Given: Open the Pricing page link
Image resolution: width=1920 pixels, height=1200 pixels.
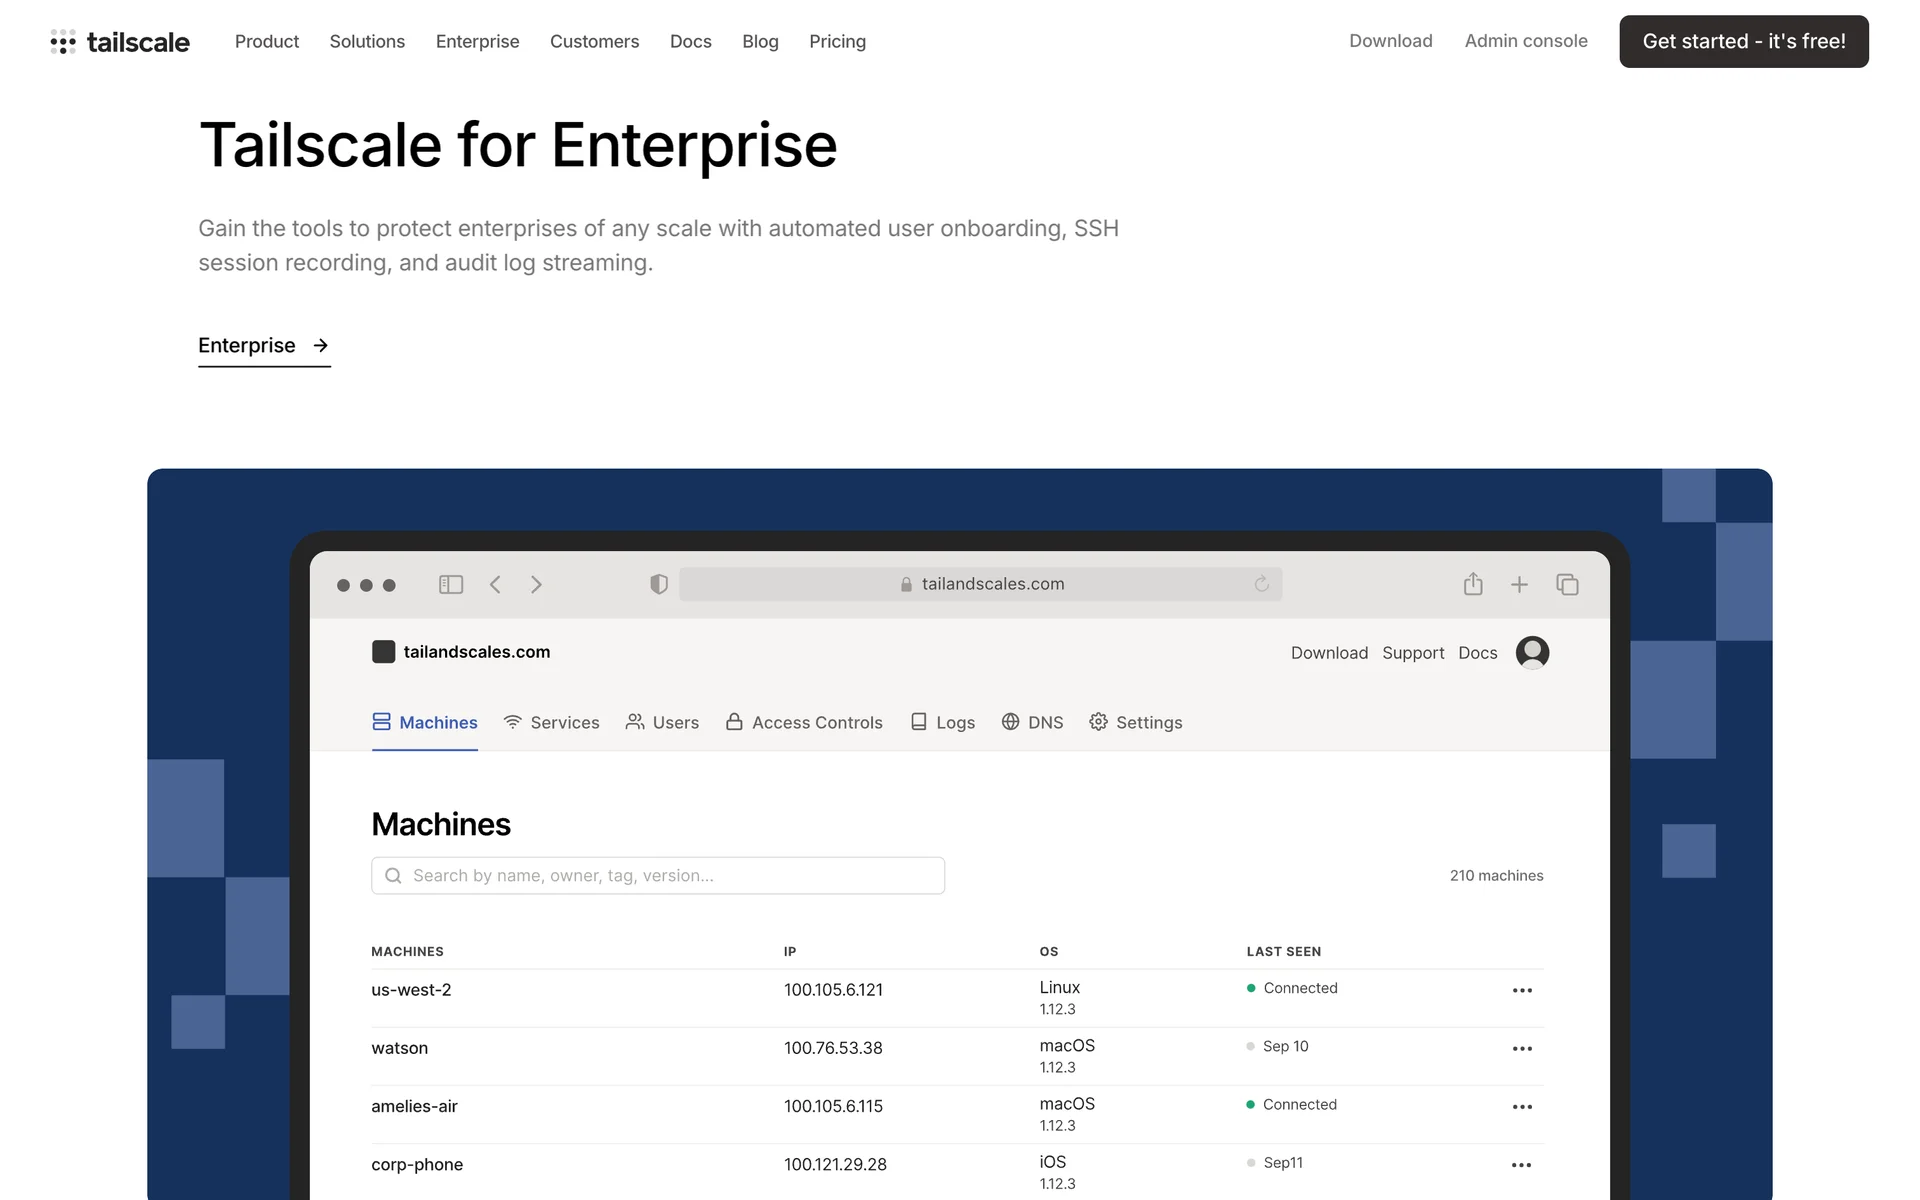Looking at the screenshot, I should 837,42.
